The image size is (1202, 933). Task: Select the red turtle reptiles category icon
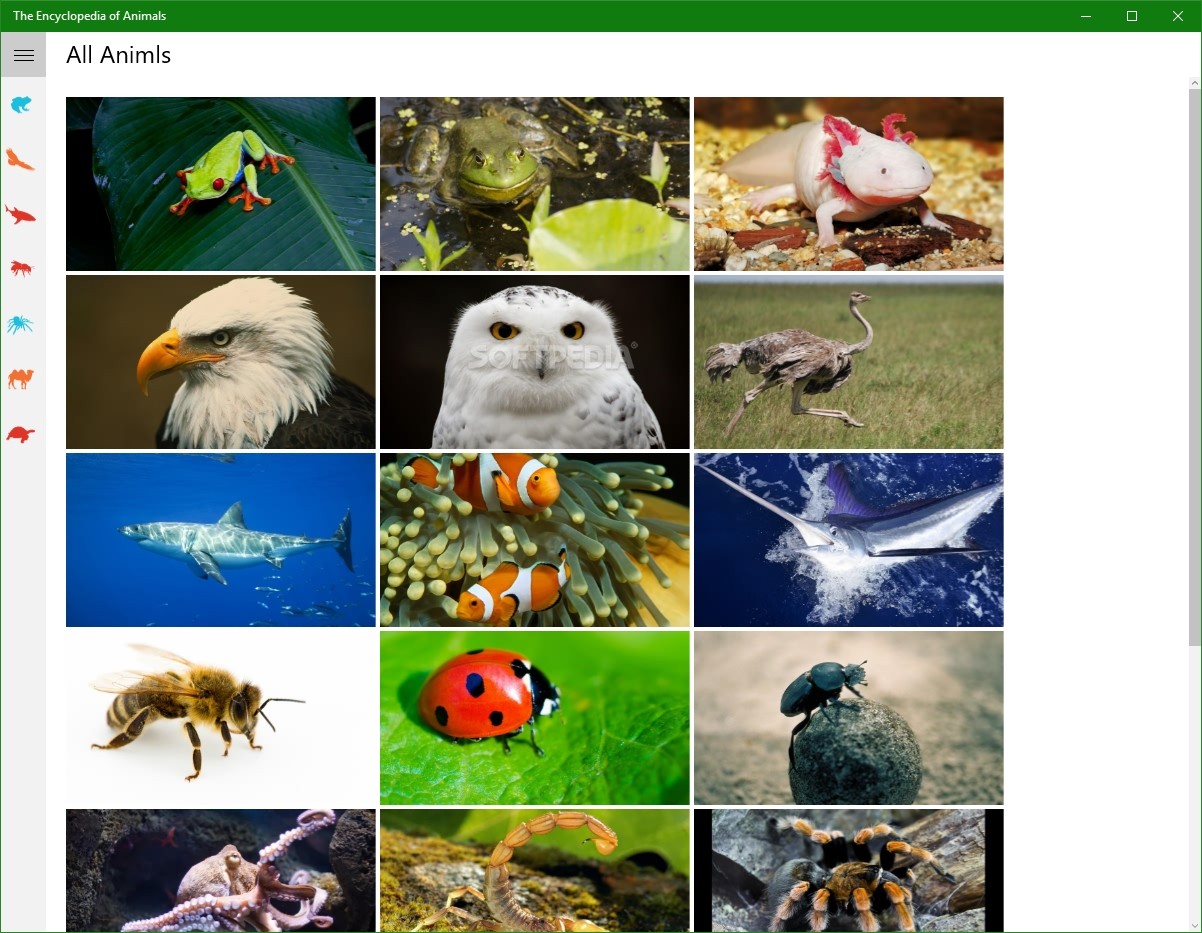[x=21, y=434]
